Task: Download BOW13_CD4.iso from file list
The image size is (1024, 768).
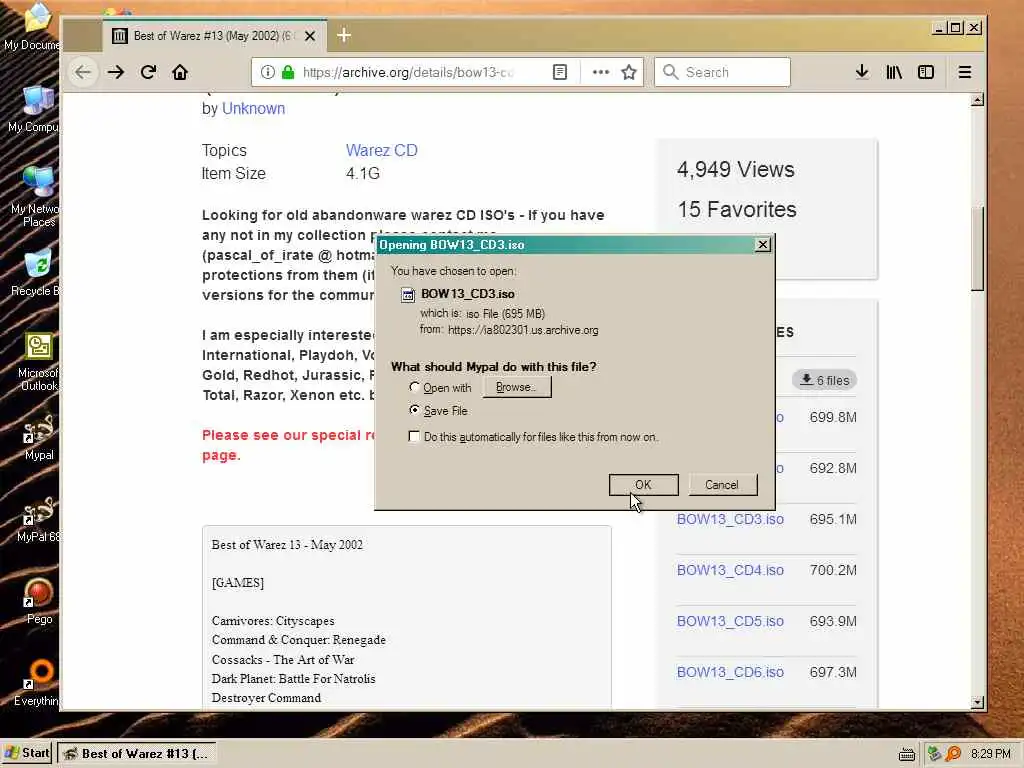Action: coord(730,570)
